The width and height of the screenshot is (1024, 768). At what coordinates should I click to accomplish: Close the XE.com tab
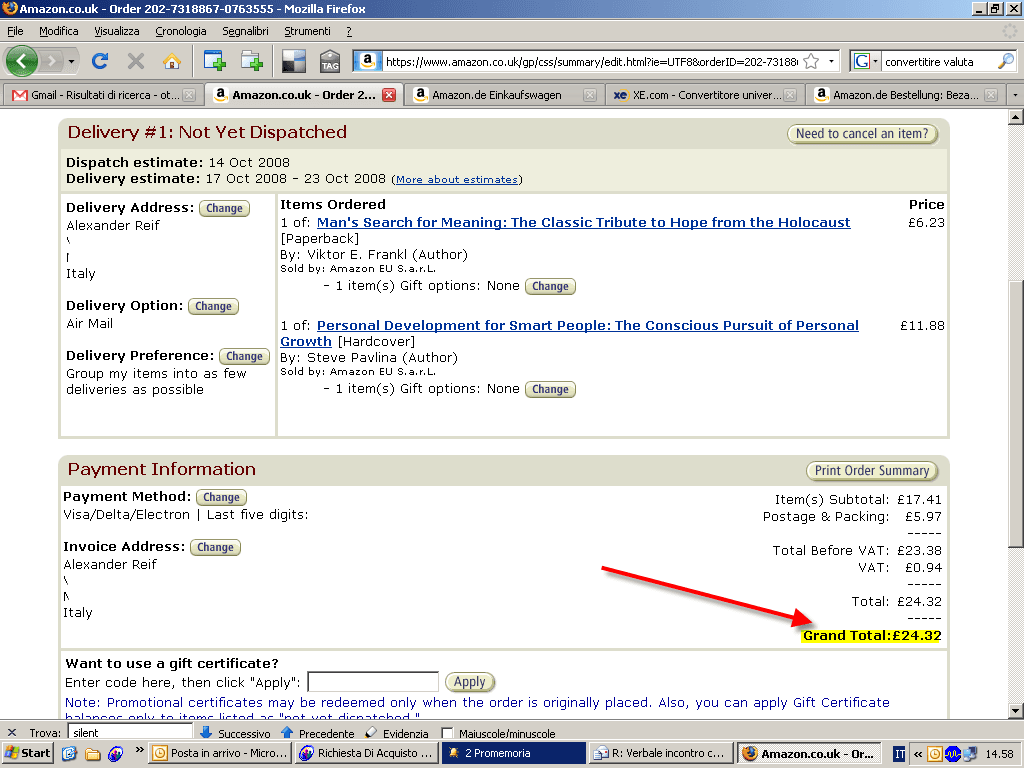790,95
